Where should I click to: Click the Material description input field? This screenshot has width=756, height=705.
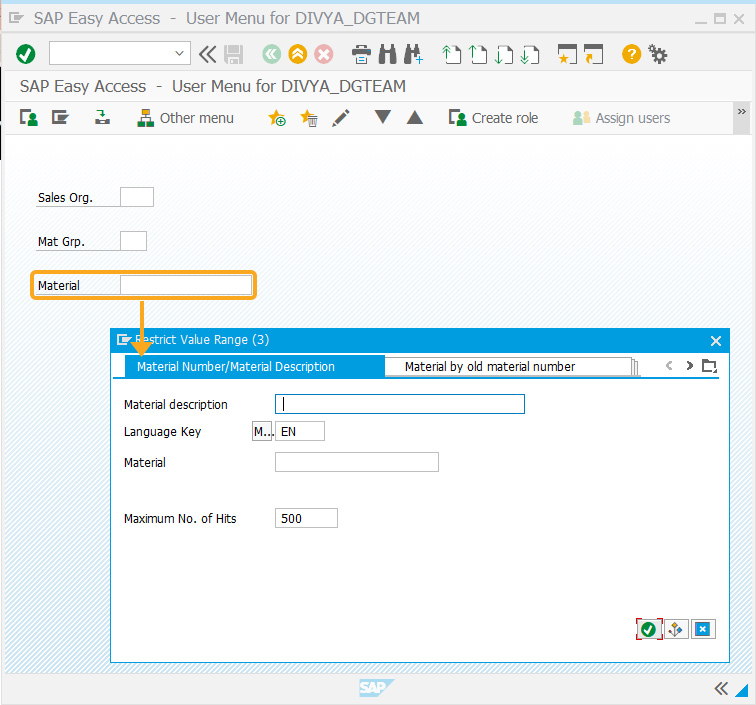click(x=400, y=404)
